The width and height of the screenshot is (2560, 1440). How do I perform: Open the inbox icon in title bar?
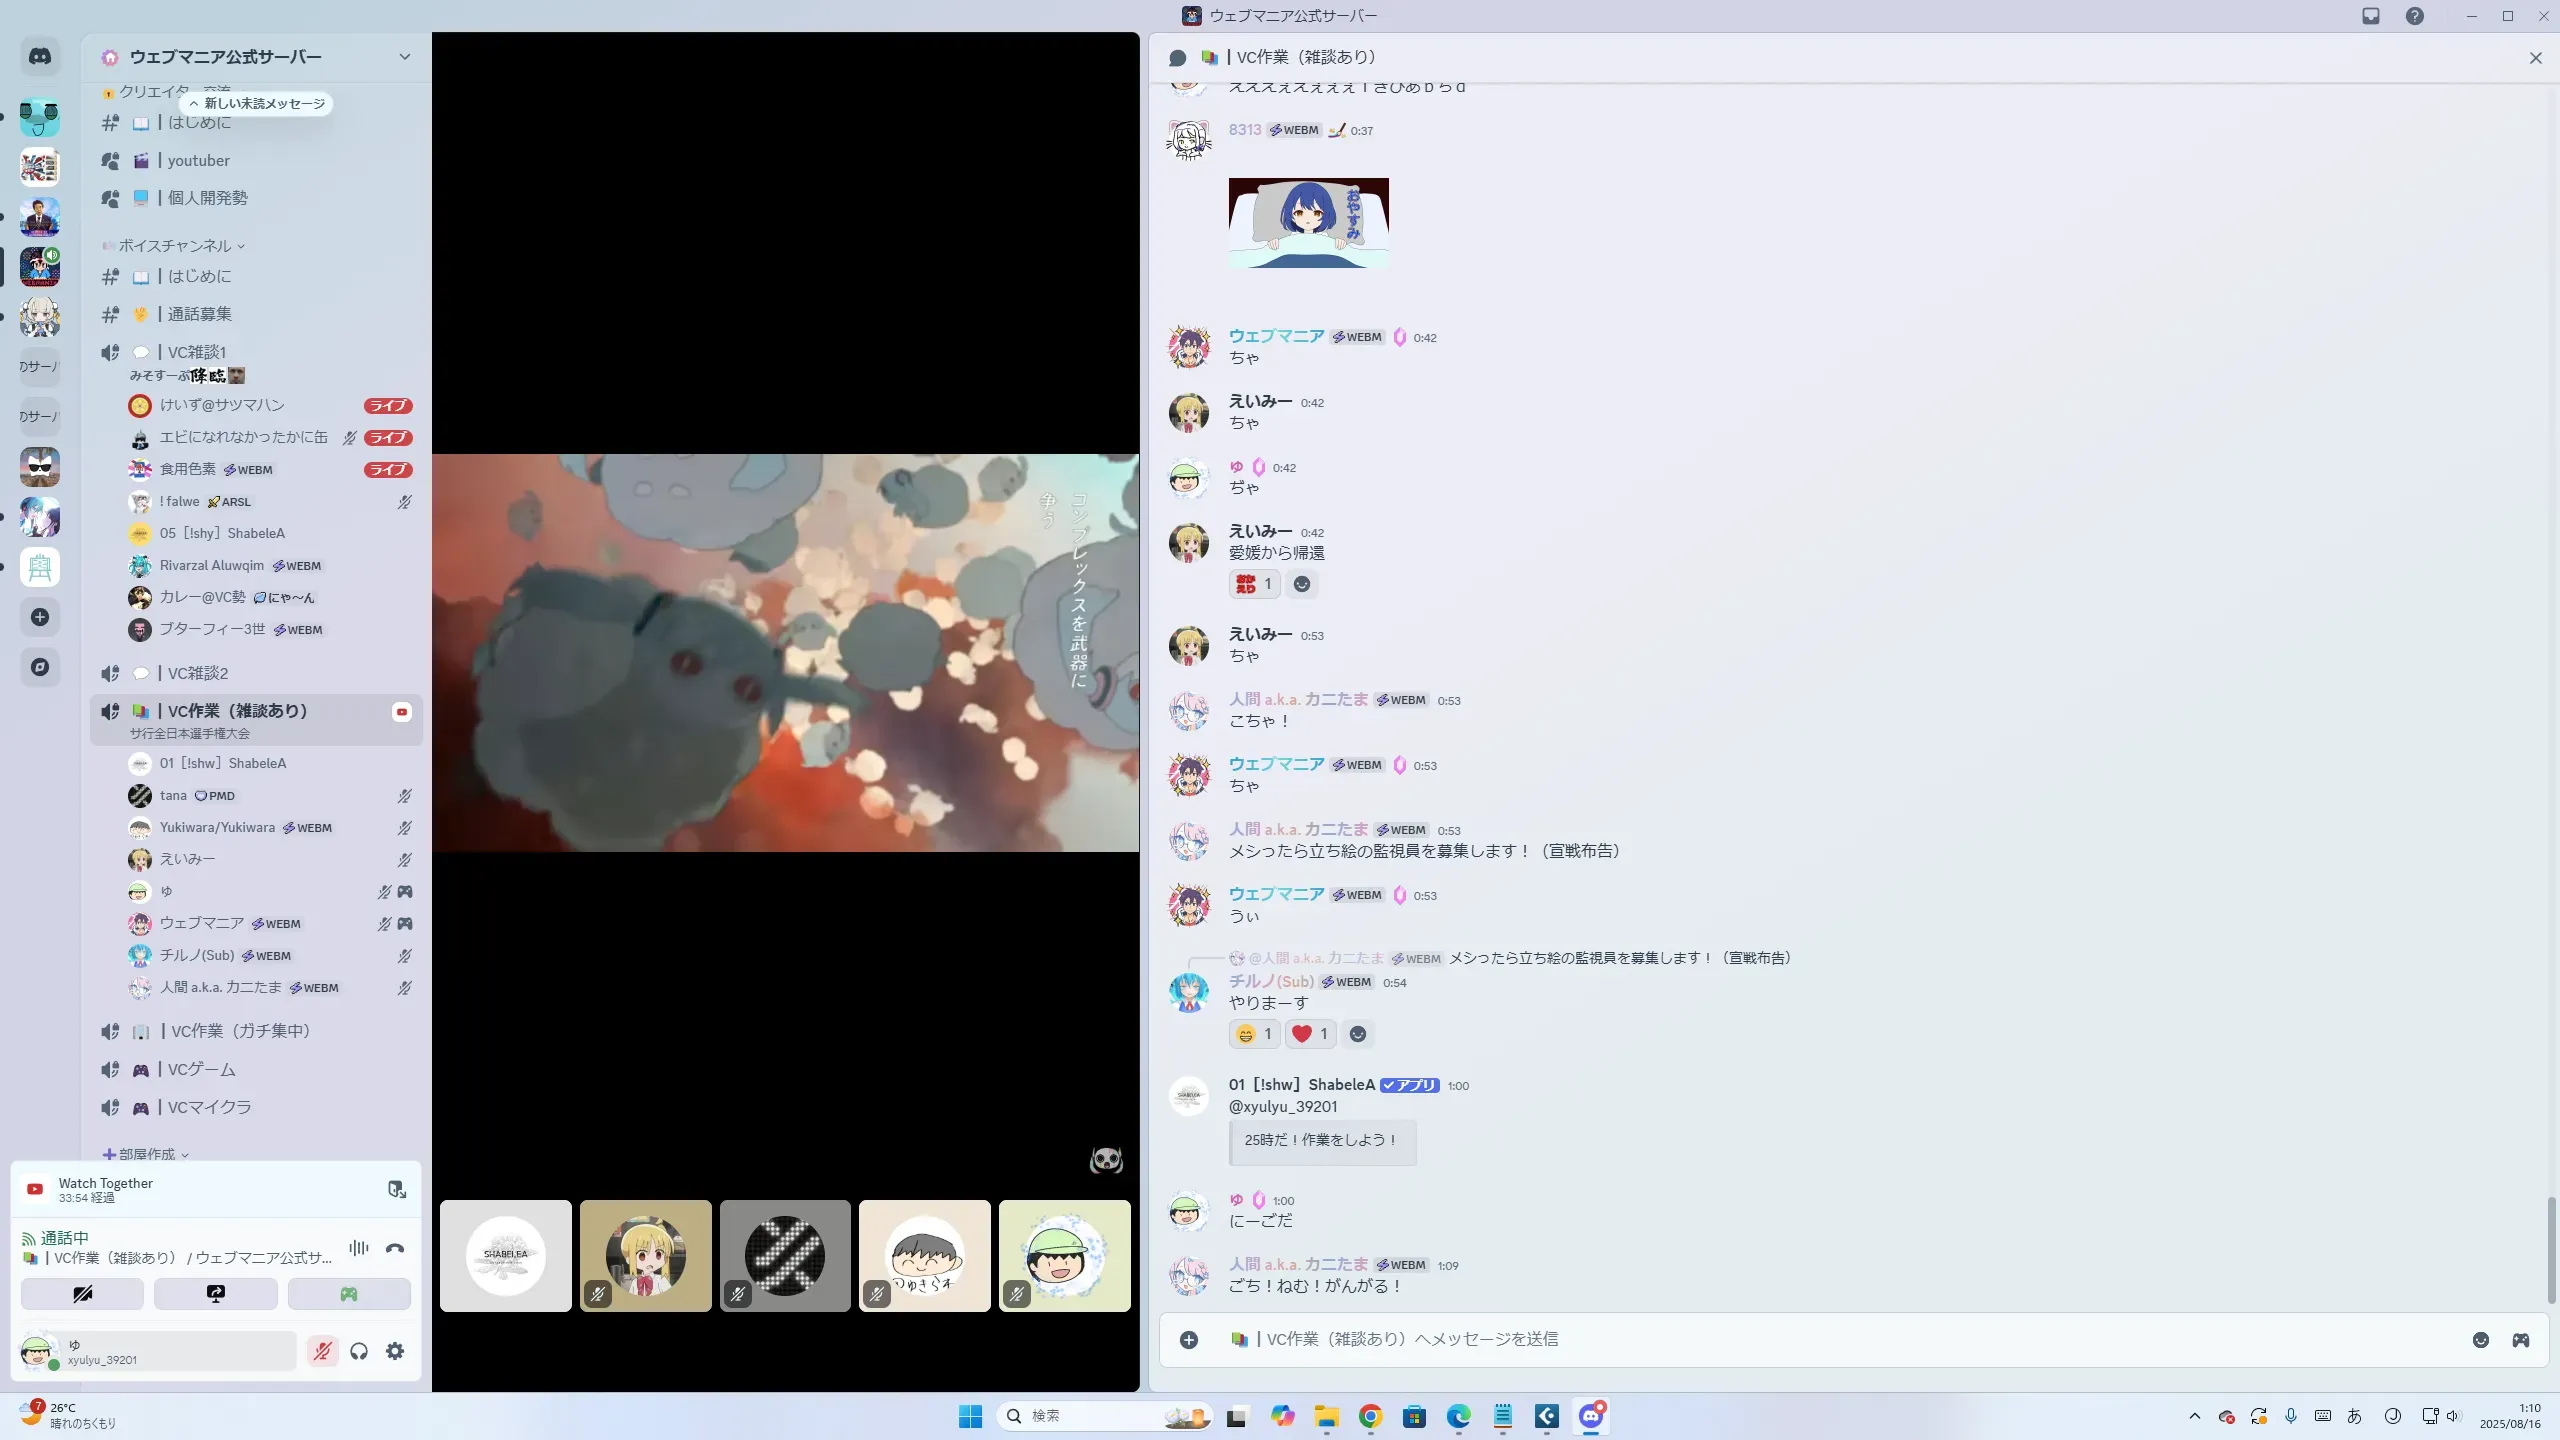click(2371, 16)
